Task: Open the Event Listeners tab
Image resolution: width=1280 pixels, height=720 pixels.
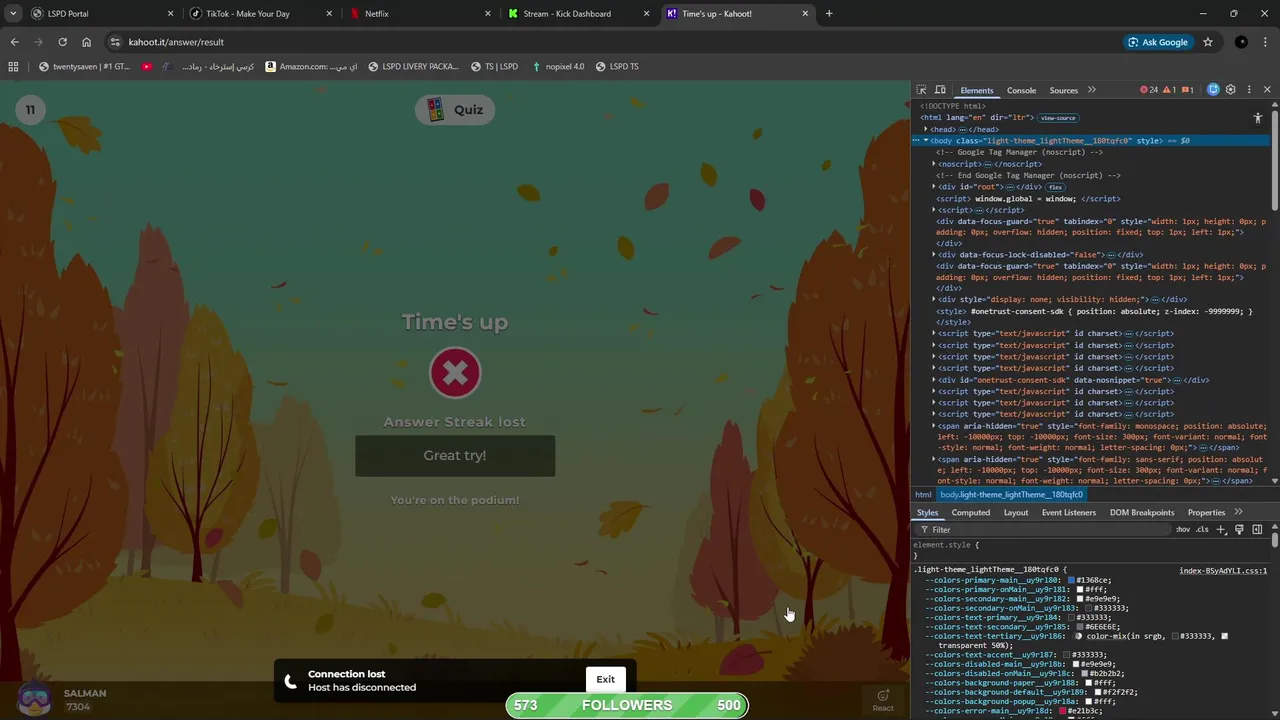Action: (x=1069, y=512)
